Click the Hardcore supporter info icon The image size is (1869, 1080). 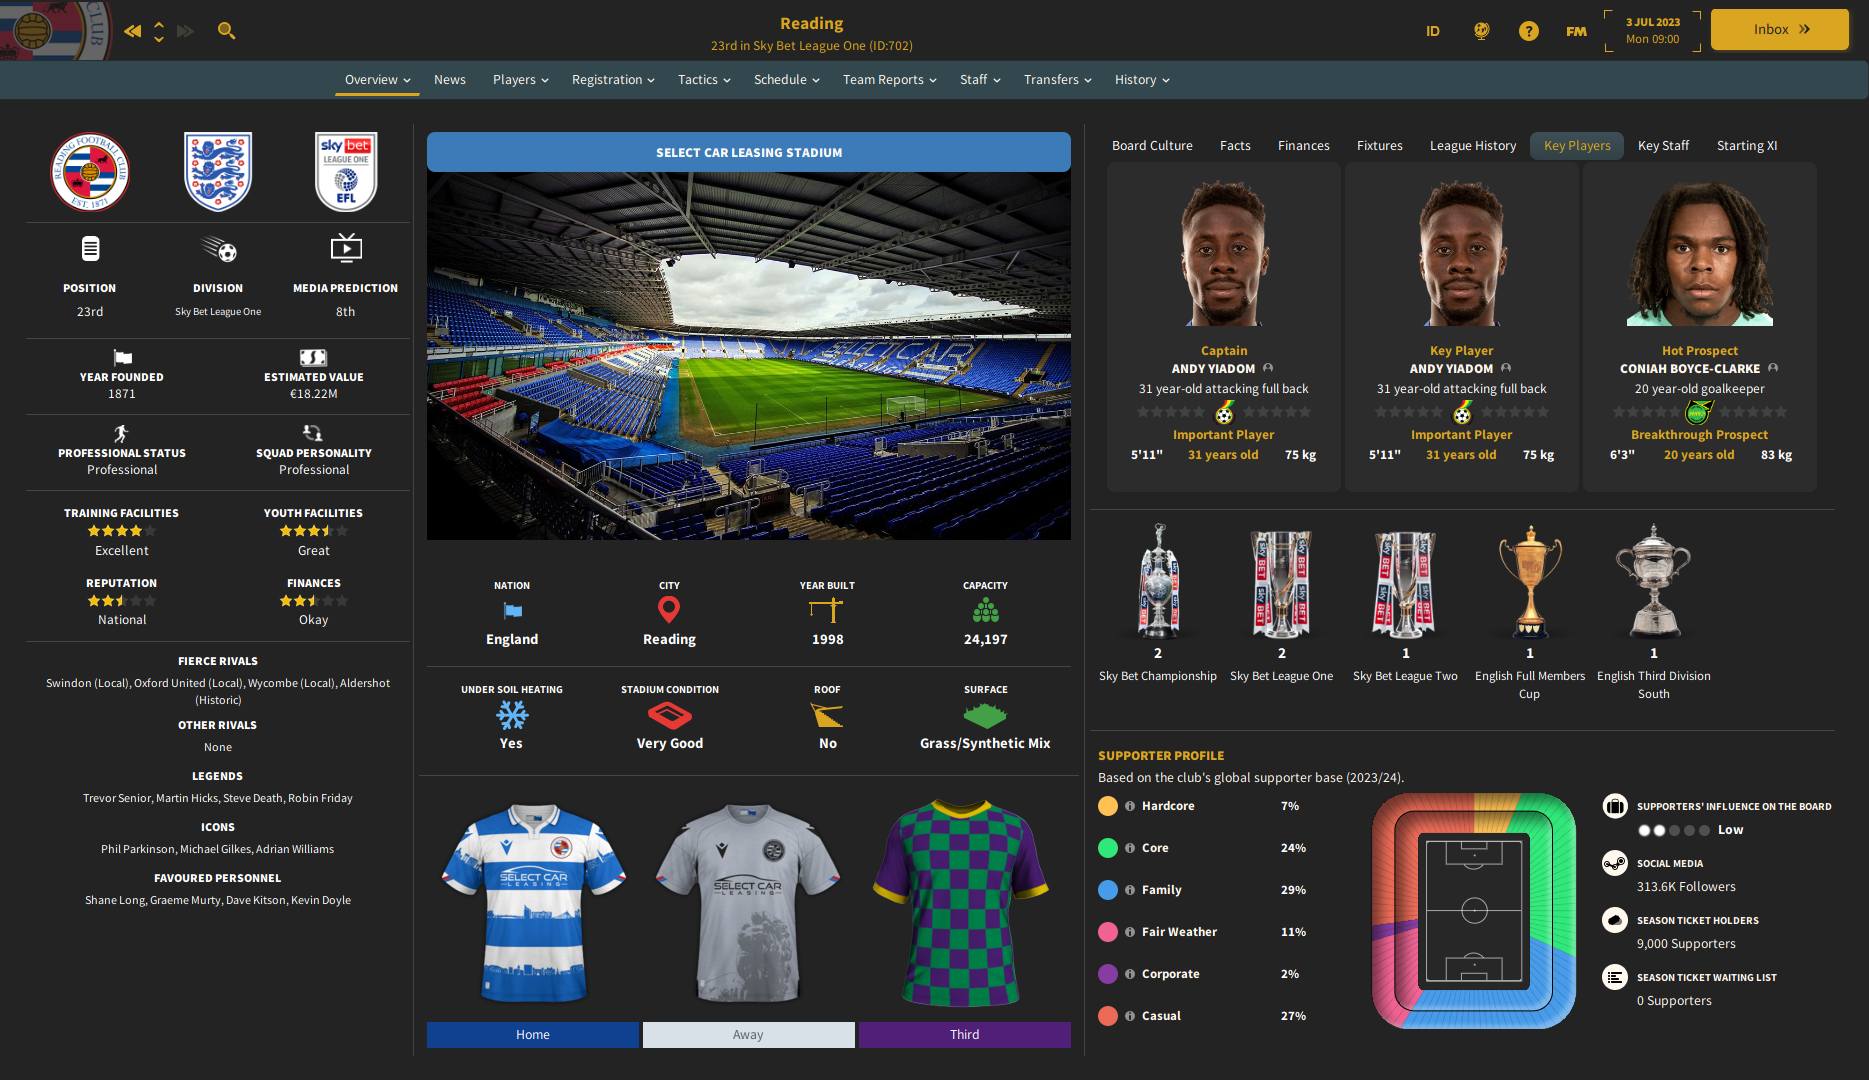1130,806
